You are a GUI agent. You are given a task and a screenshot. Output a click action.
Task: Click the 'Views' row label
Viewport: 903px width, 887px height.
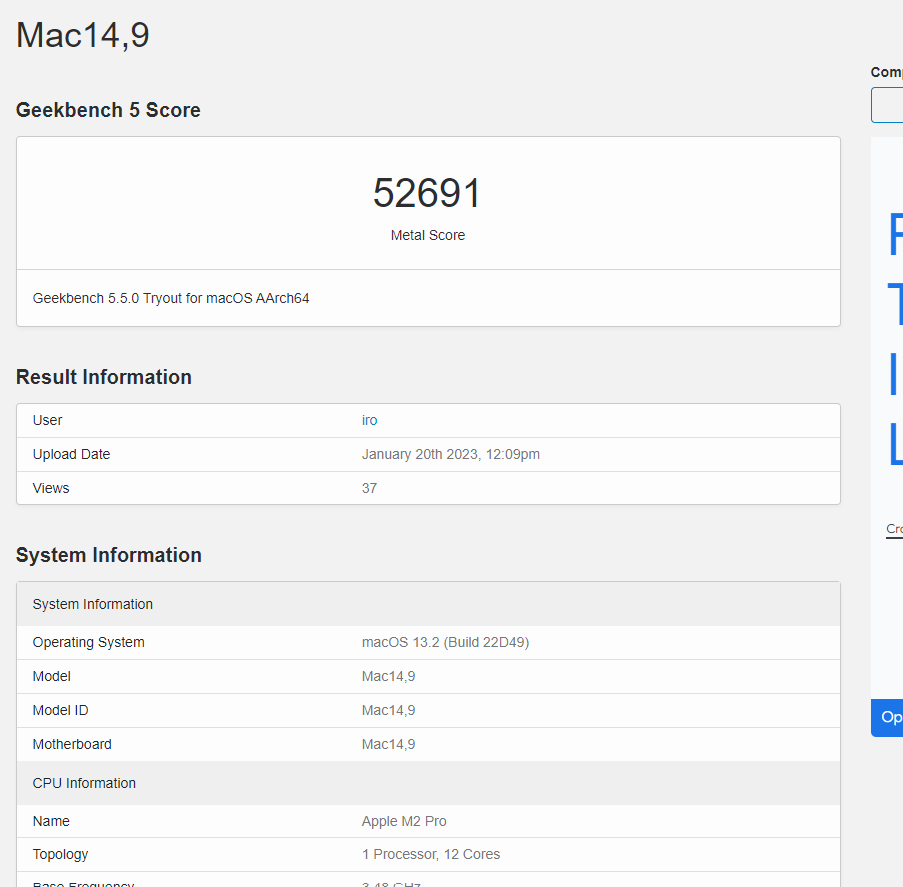coord(51,488)
